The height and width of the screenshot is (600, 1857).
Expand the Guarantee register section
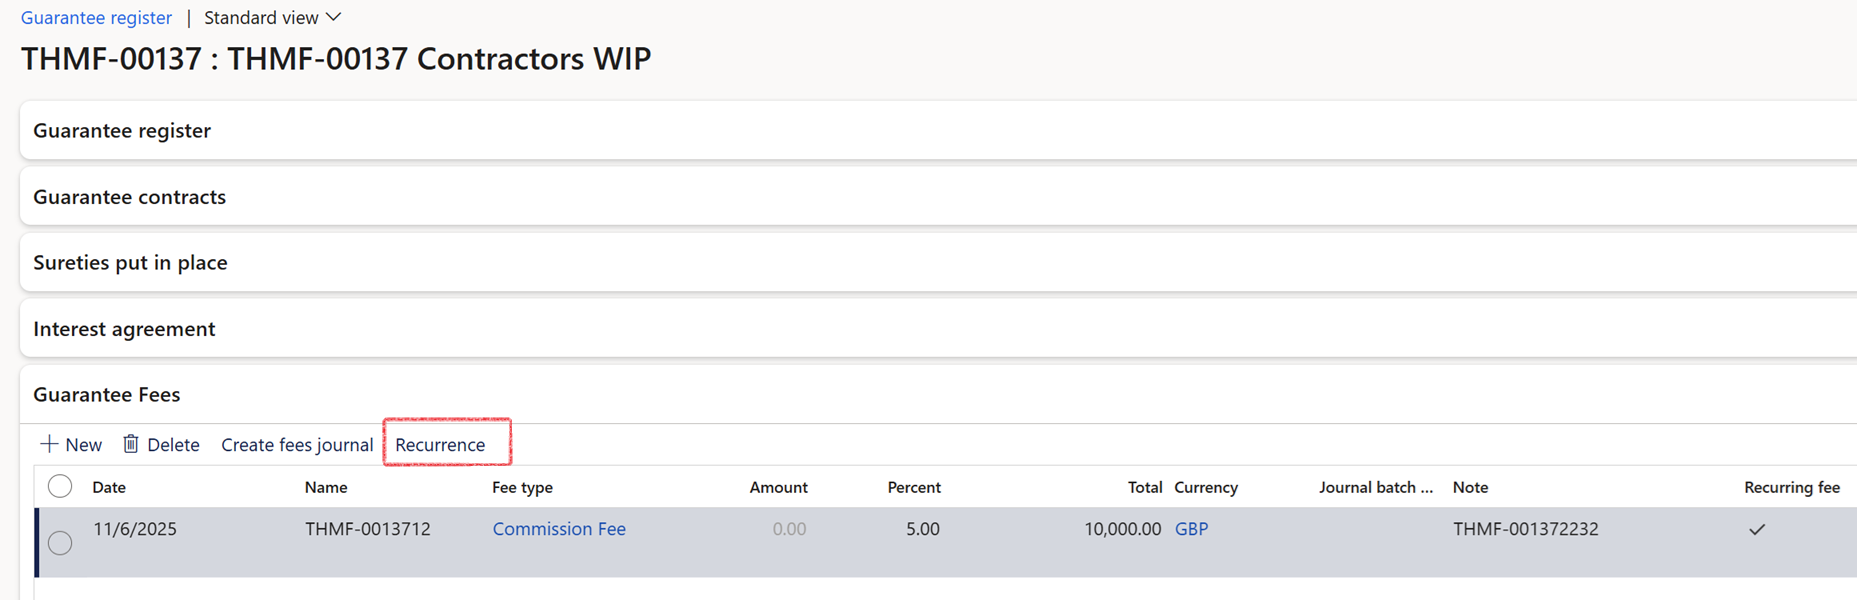click(122, 131)
